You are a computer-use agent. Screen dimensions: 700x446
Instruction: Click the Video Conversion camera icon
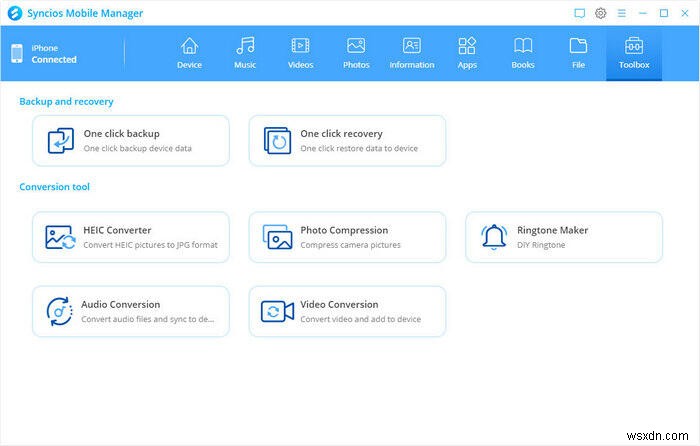(x=277, y=312)
